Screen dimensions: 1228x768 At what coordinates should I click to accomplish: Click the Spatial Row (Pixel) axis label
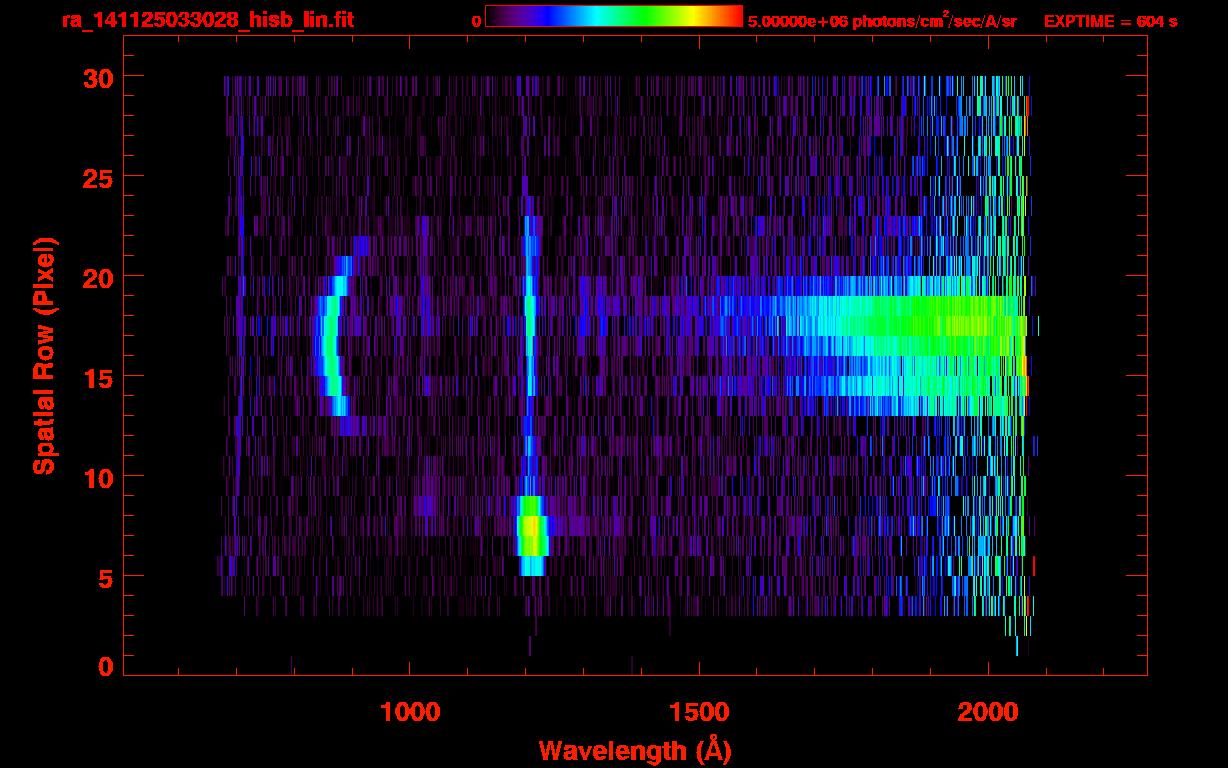click(43, 355)
